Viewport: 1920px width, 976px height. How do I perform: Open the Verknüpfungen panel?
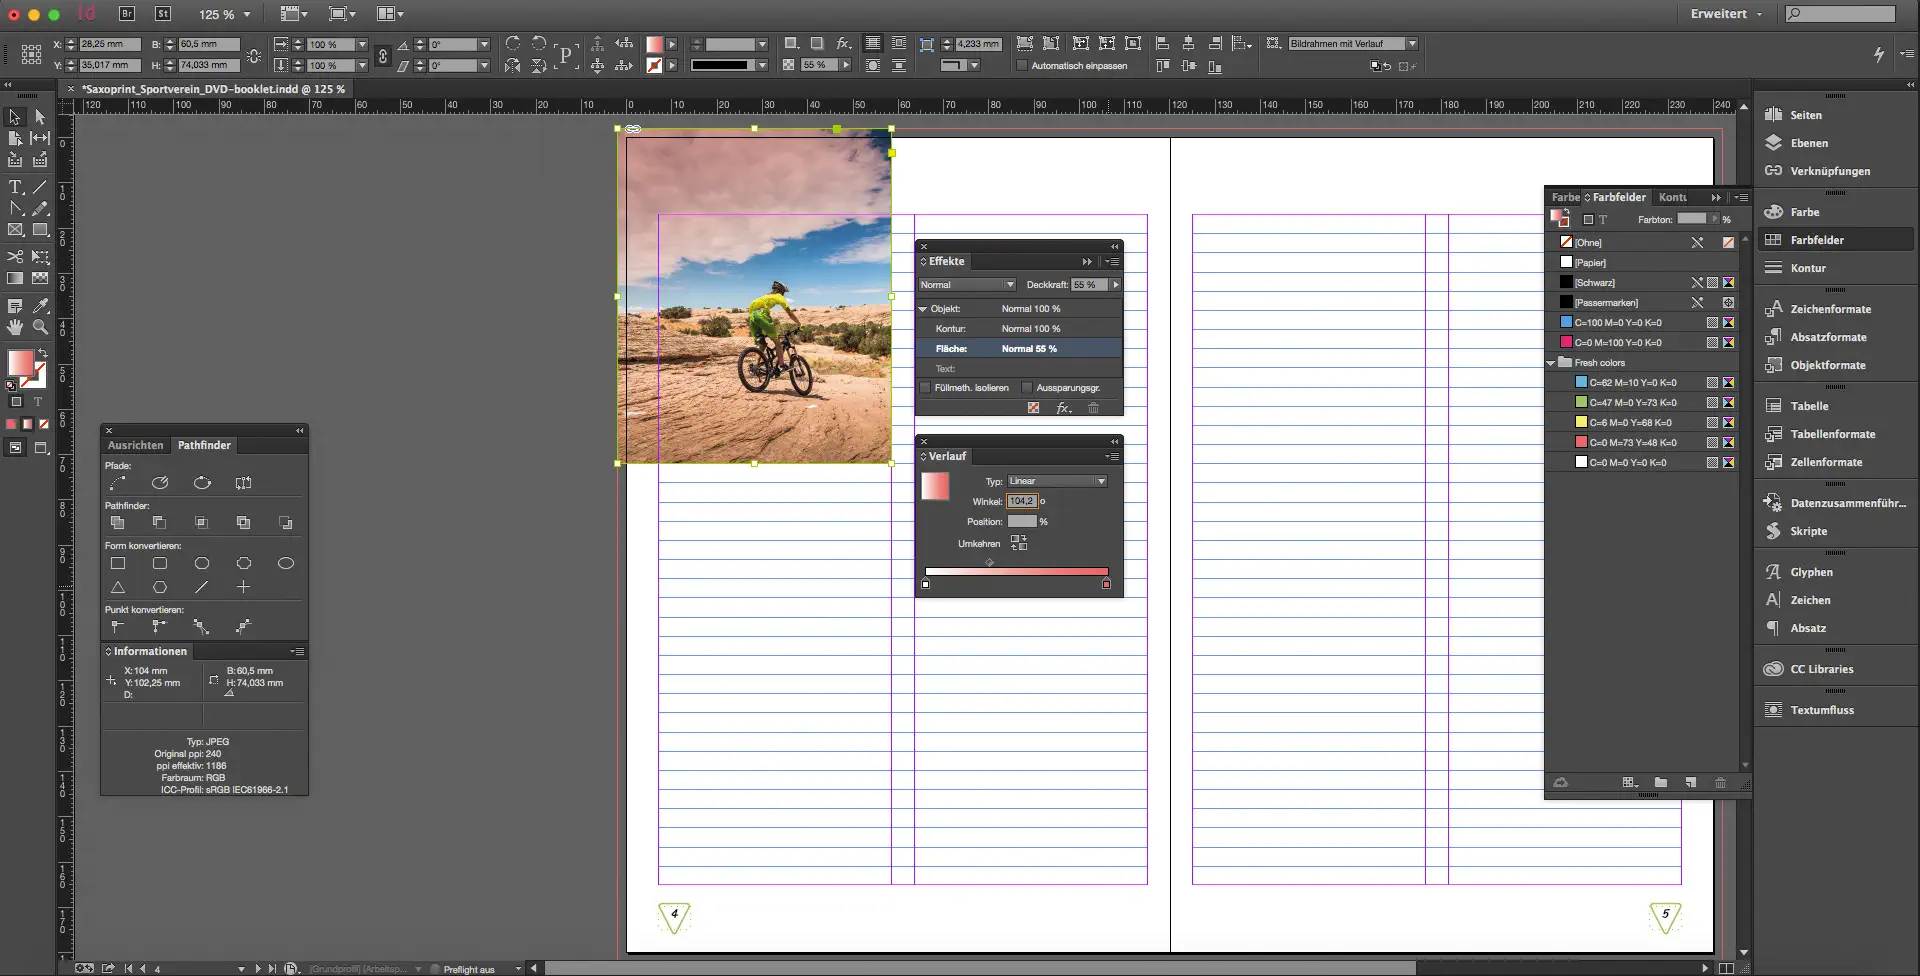pyautogui.click(x=1829, y=171)
